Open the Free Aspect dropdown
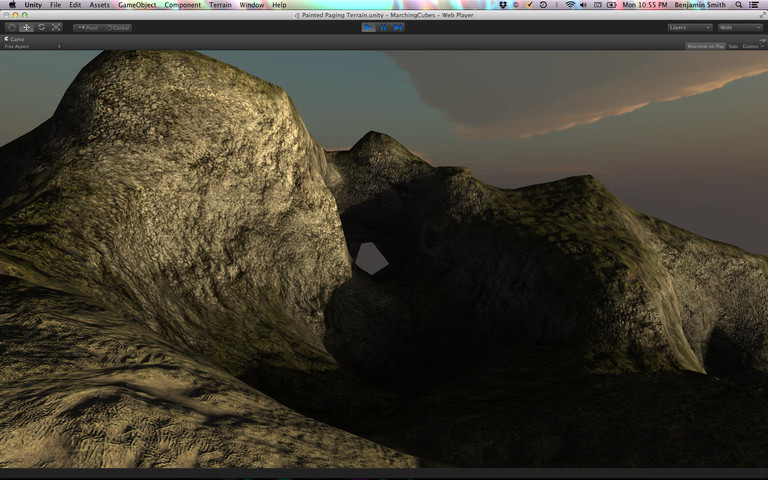 (32, 47)
